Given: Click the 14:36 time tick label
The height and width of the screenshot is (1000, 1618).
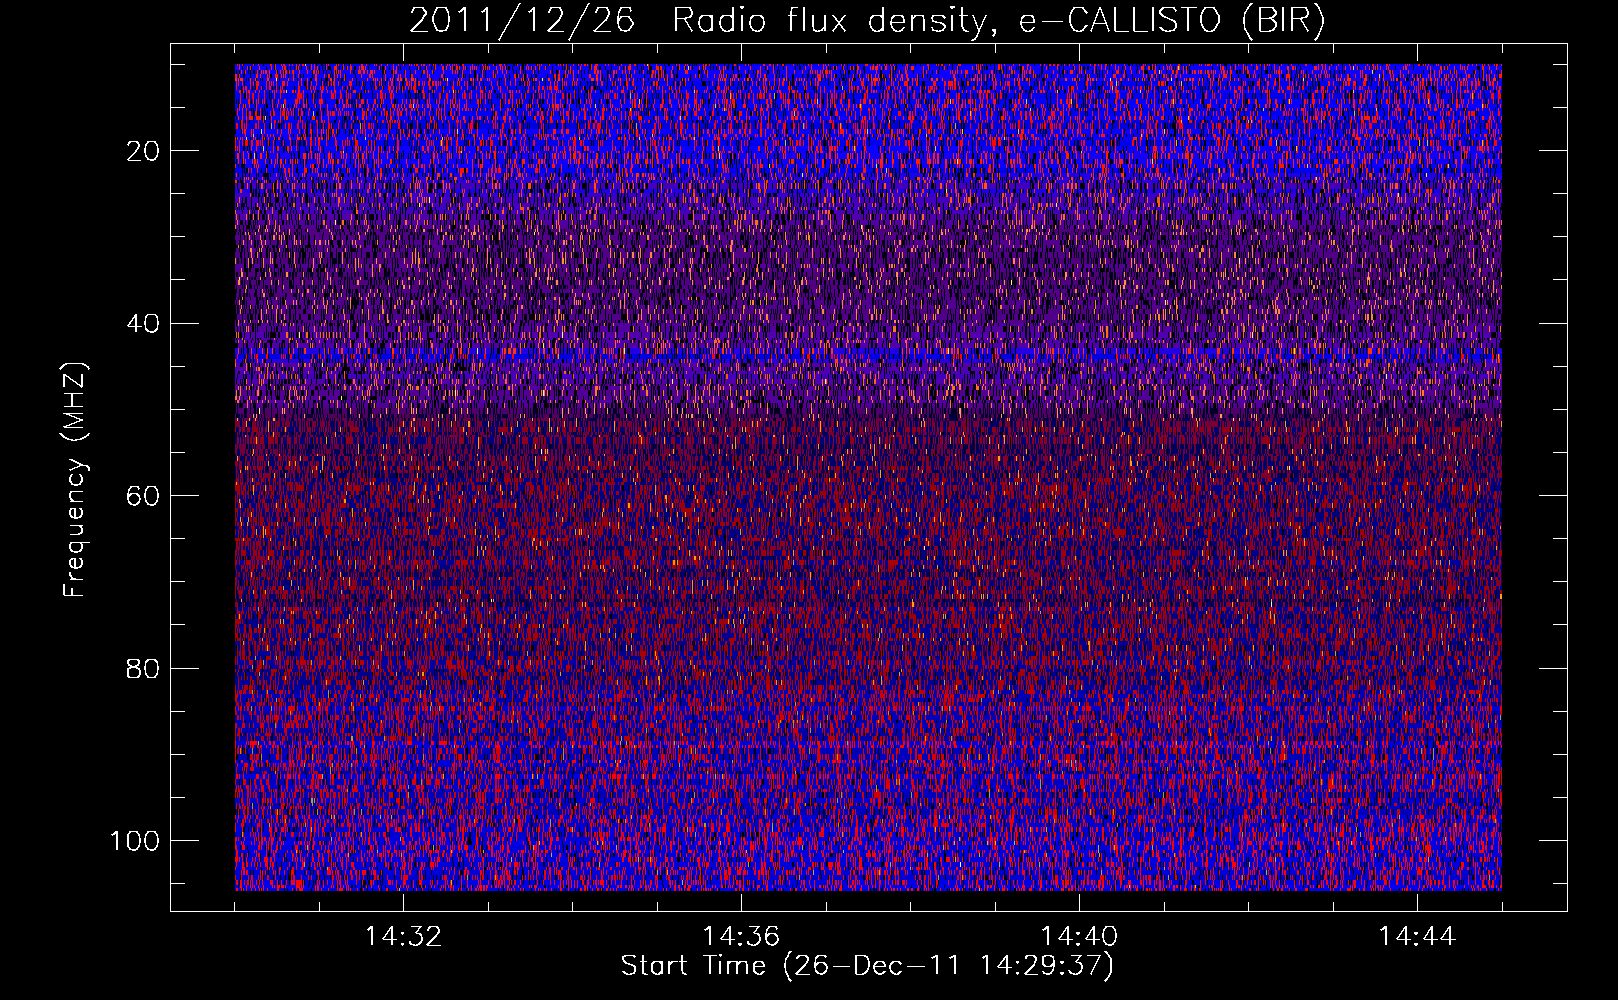Looking at the screenshot, I should point(741,937).
